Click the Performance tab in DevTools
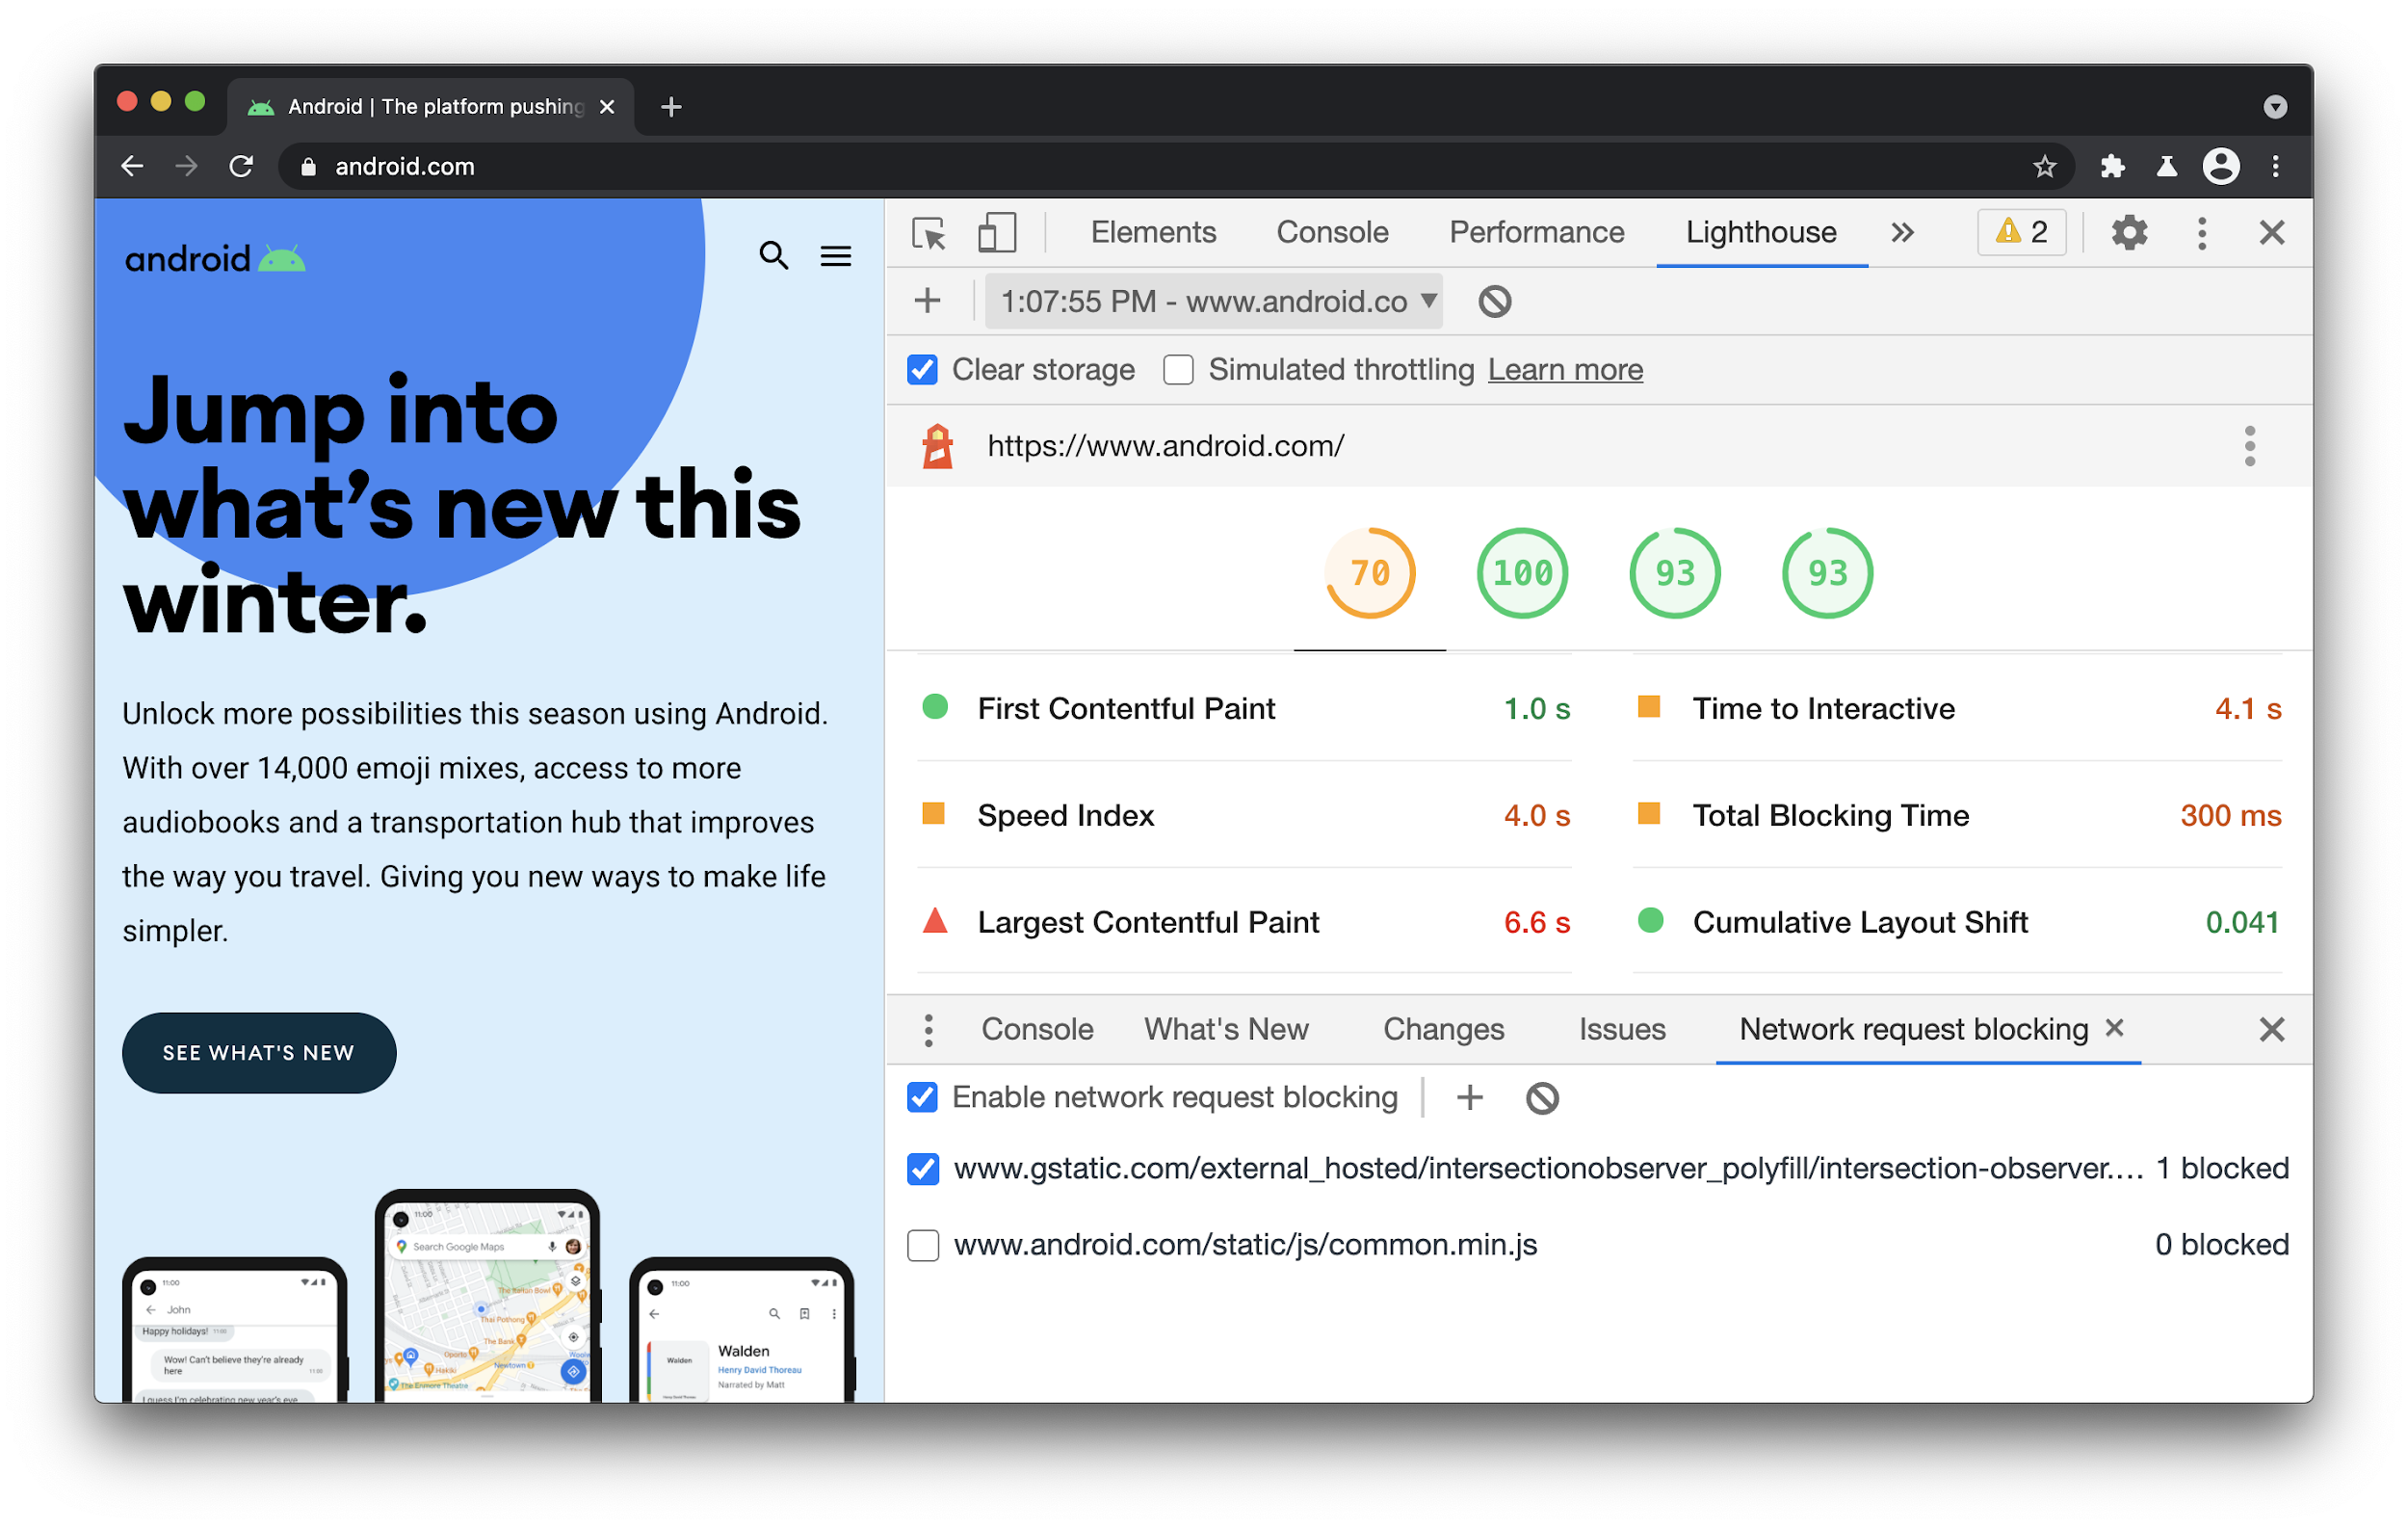 [x=1535, y=230]
